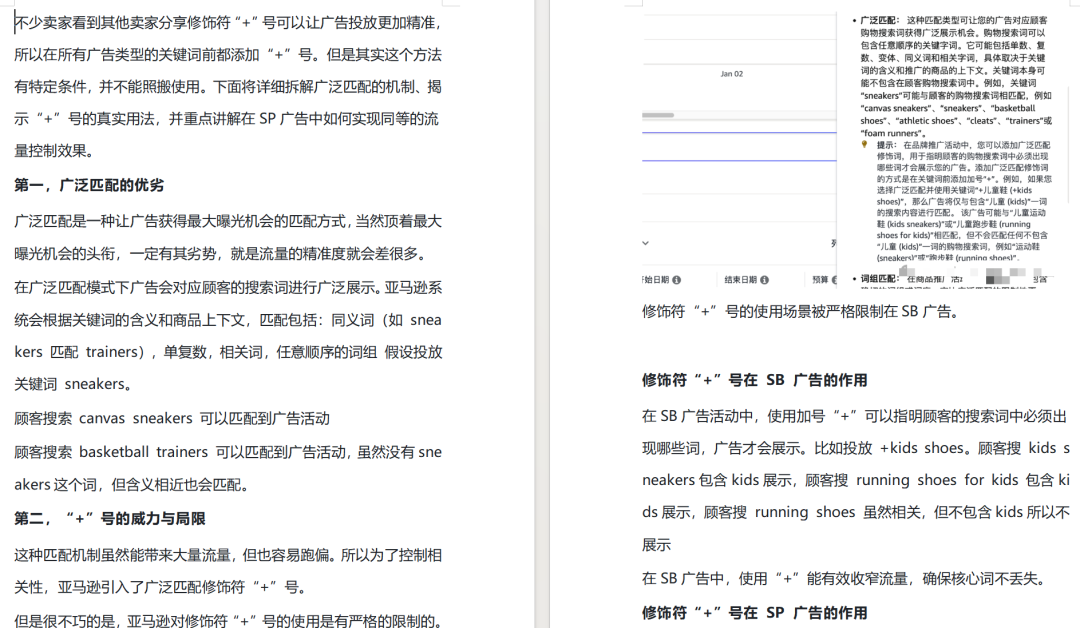Collapse the embedded Amazon table section
1080x628 pixels.
tap(644, 245)
